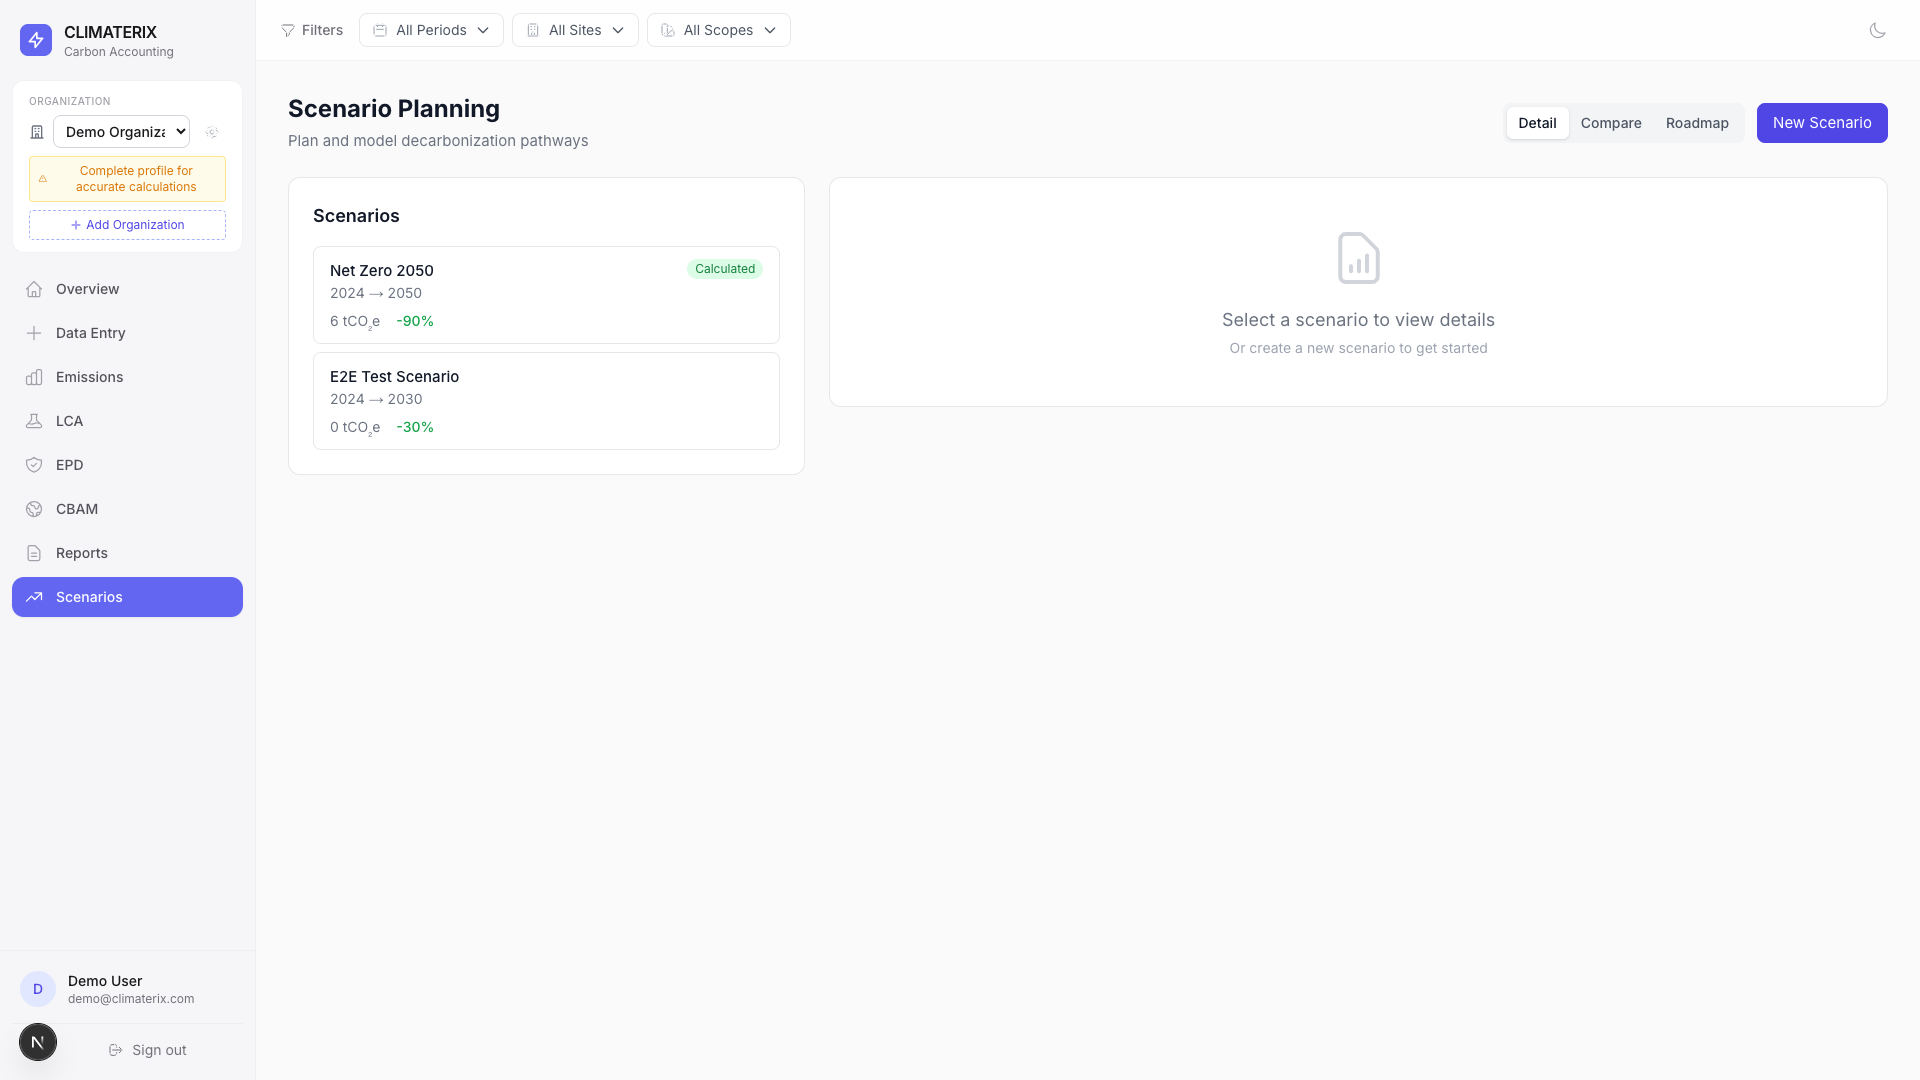Screen dimensions: 1920x1080
Task: Click the CBAM globe icon
Action: point(34,509)
